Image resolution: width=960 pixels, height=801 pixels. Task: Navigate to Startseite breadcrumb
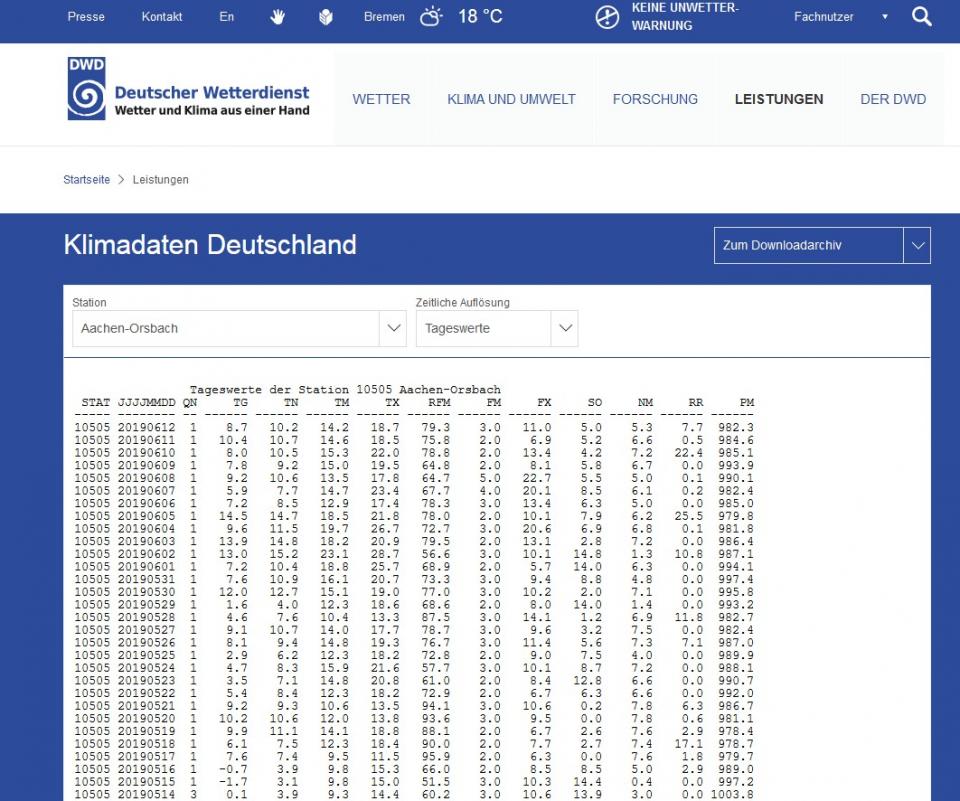(87, 180)
